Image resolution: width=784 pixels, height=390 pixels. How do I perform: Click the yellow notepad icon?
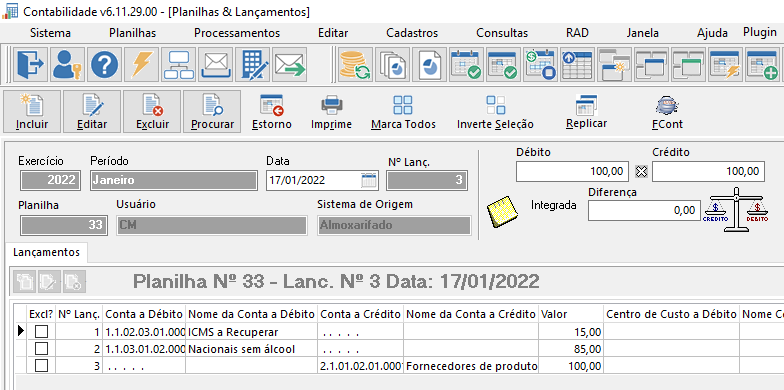pos(502,211)
